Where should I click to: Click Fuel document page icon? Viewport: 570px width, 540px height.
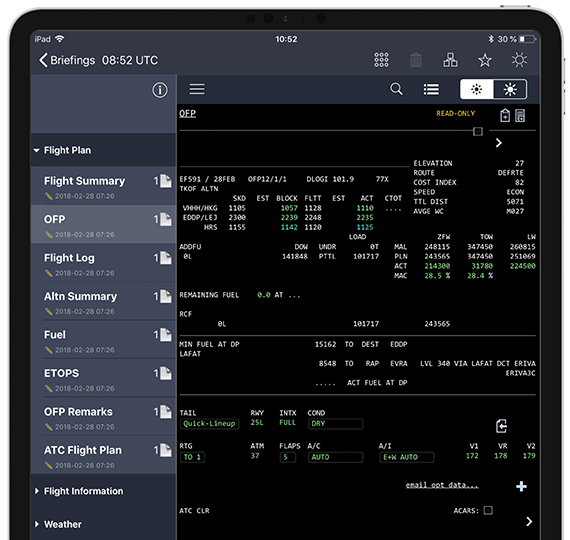(x=166, y=335)
